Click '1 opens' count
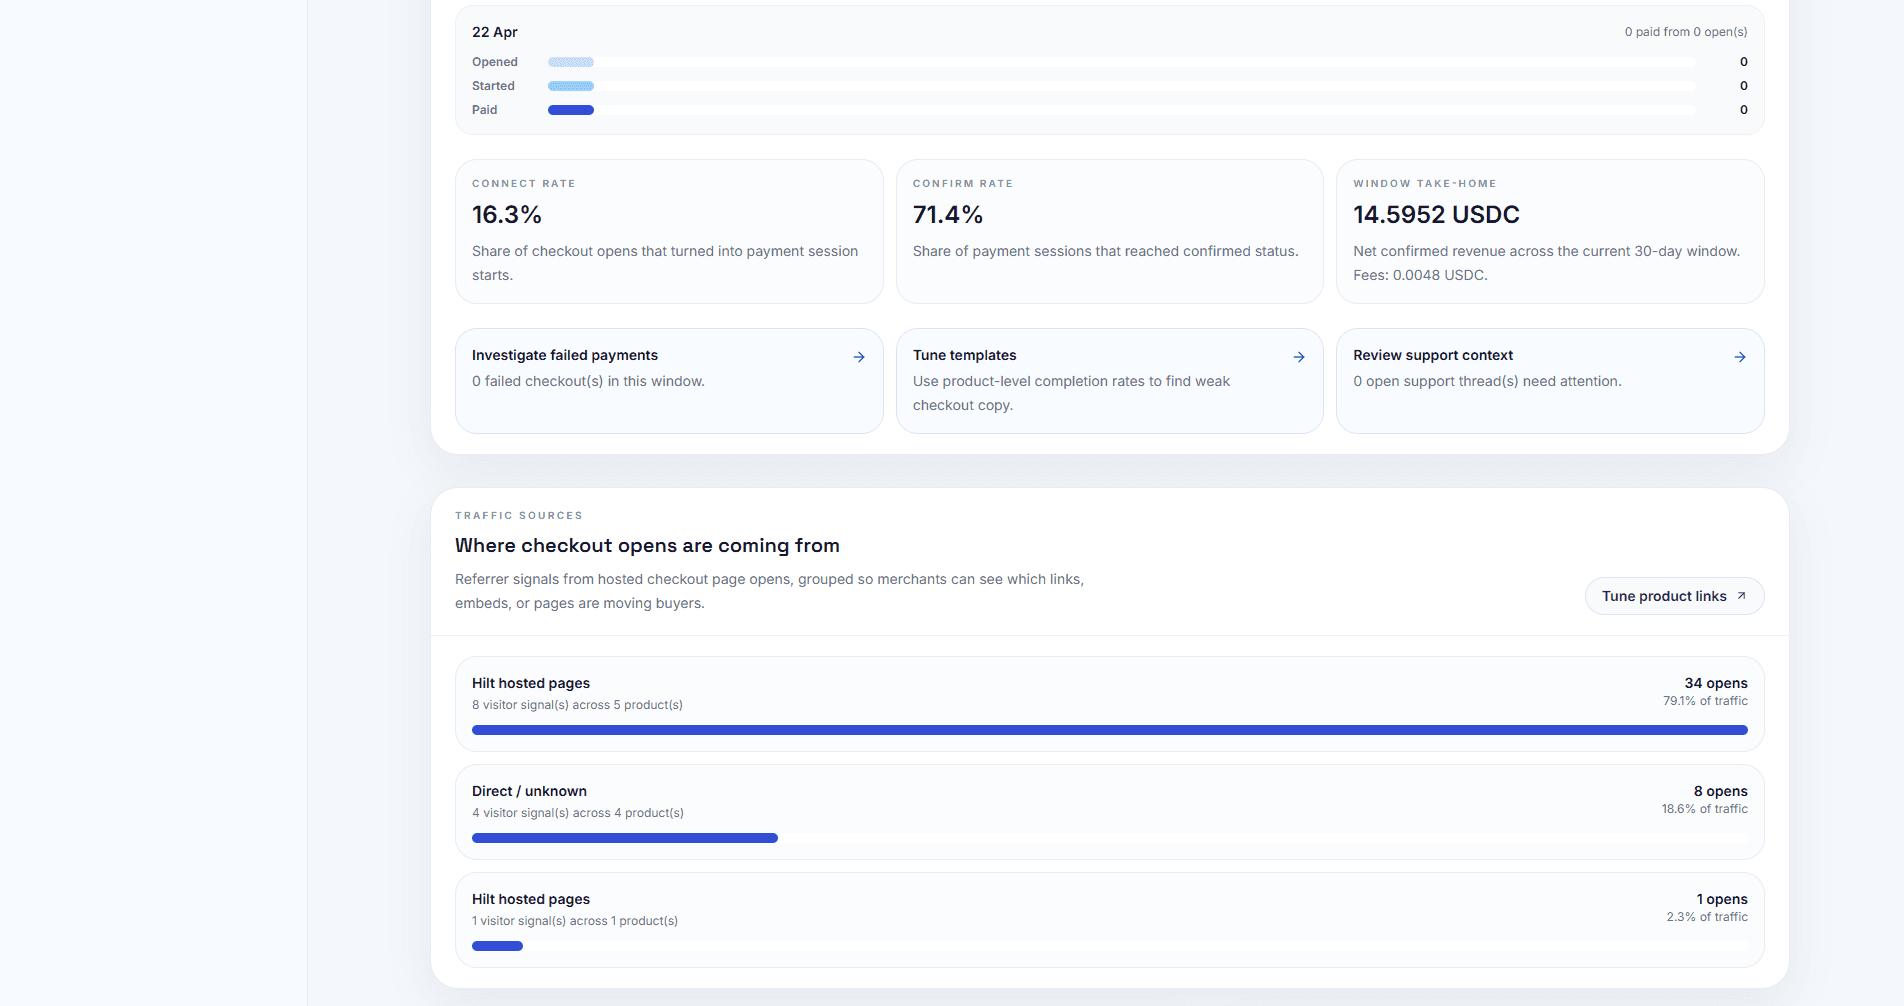This screenshot has width=1904, height=1006. [1722, 899]
